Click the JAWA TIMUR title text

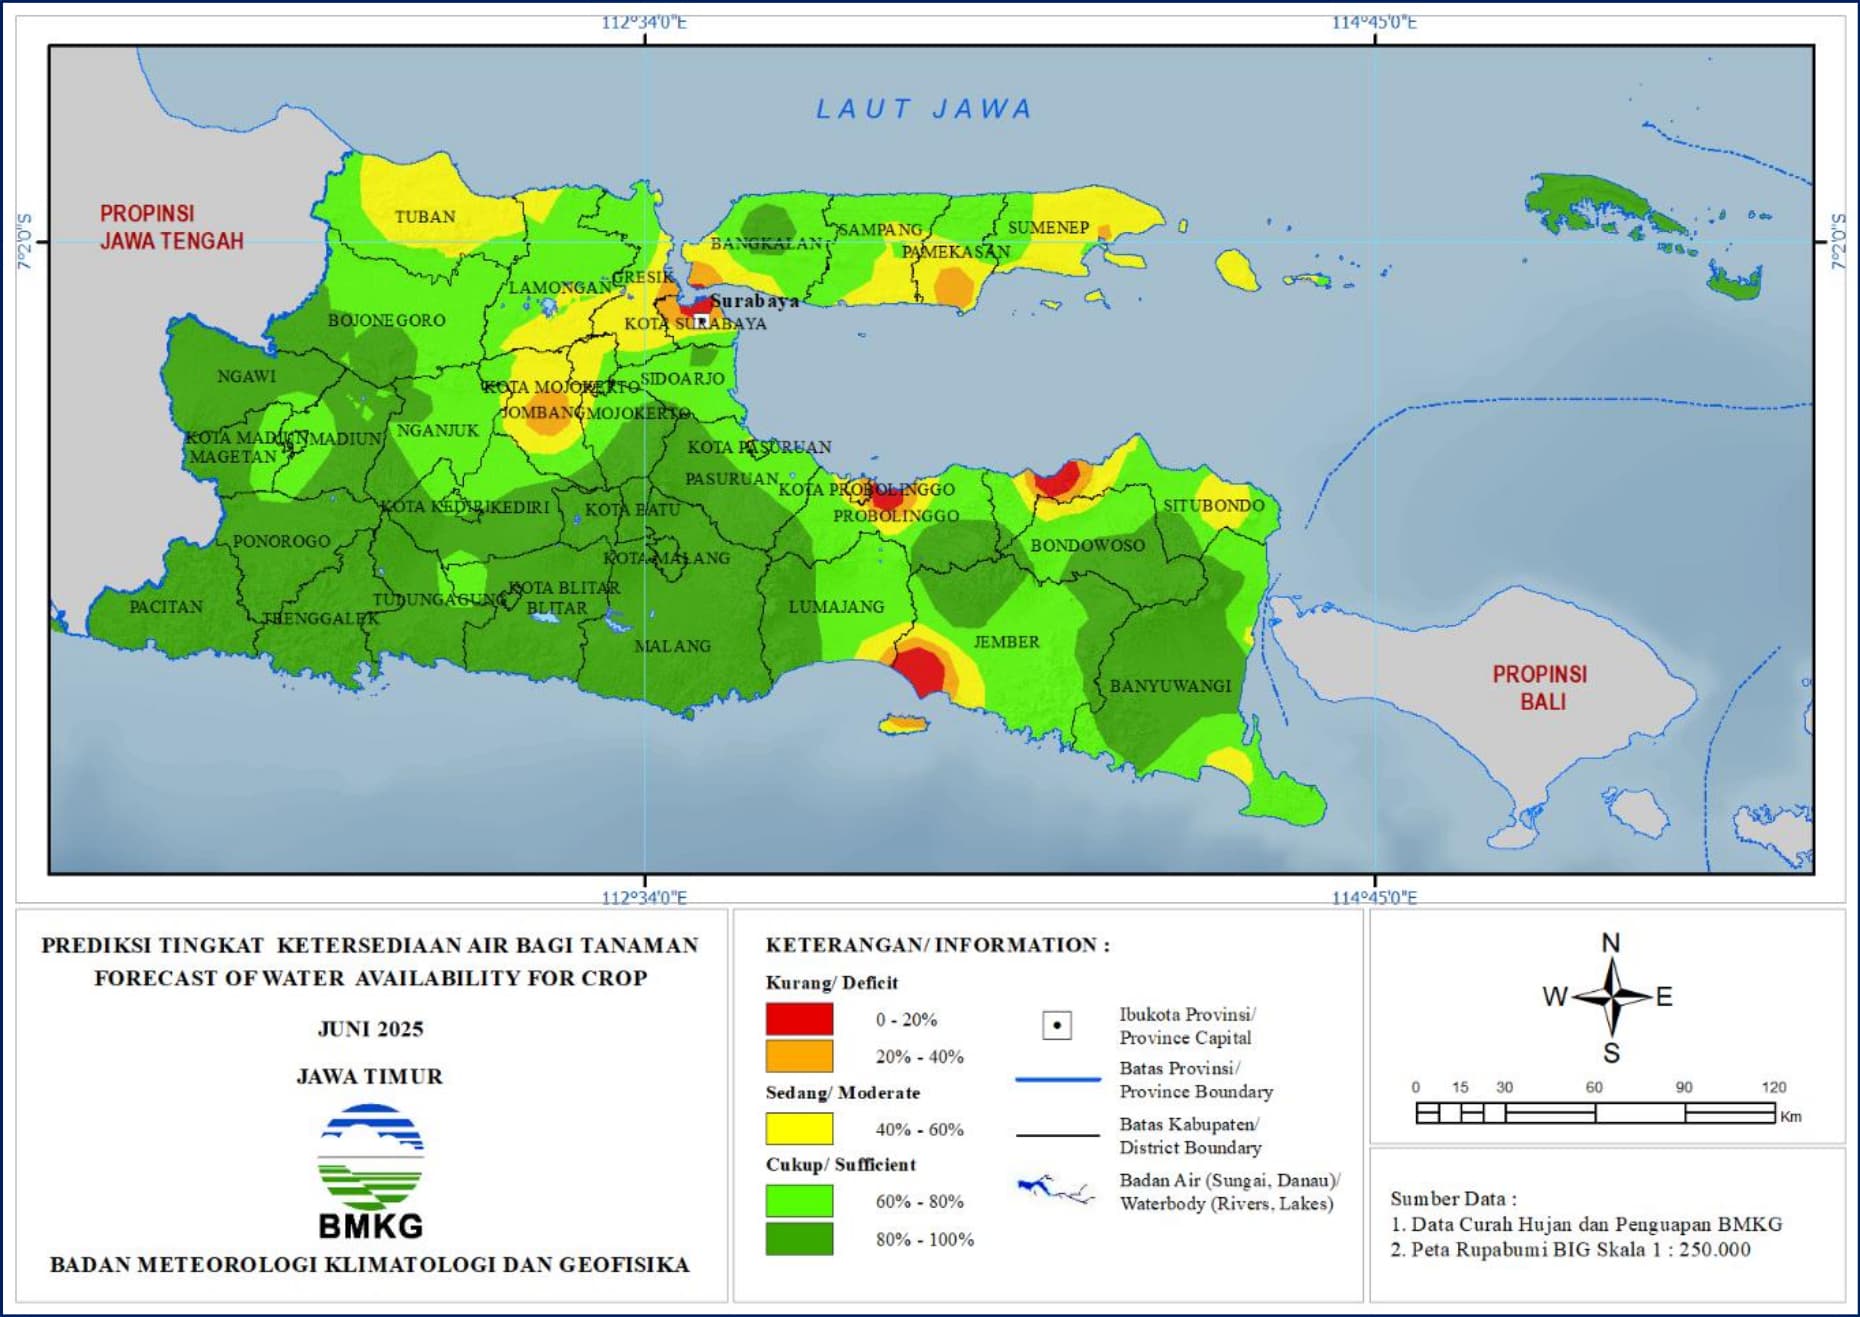point(369,1076)
